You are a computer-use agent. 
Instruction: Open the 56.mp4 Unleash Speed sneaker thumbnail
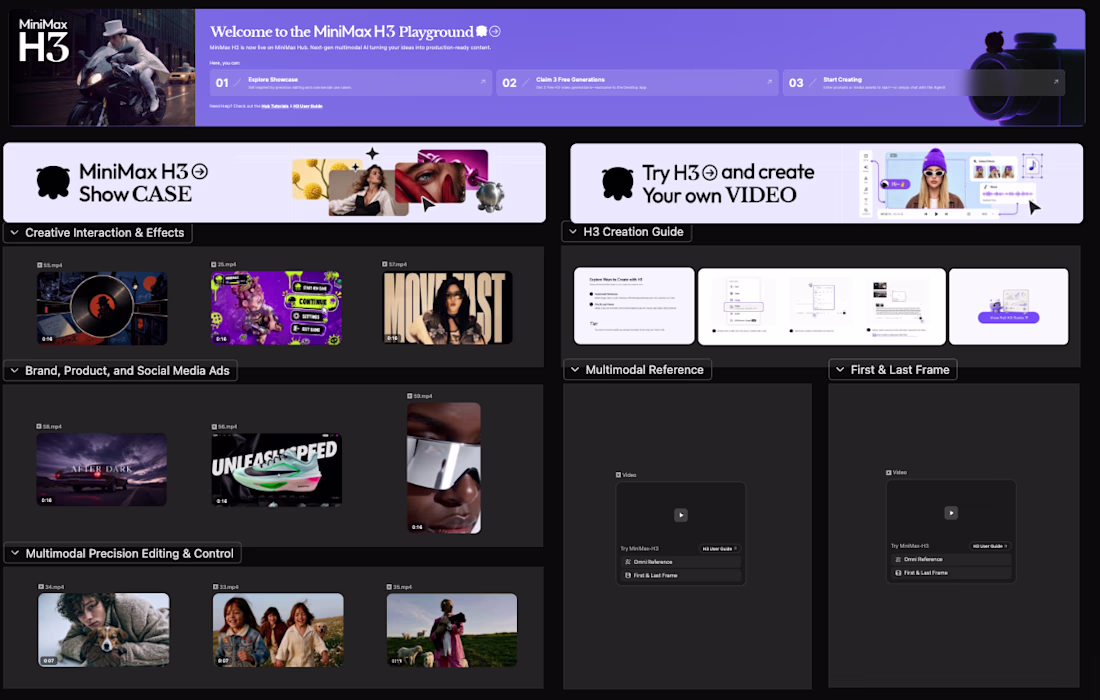pyautogui.click(x=276, y=469)
